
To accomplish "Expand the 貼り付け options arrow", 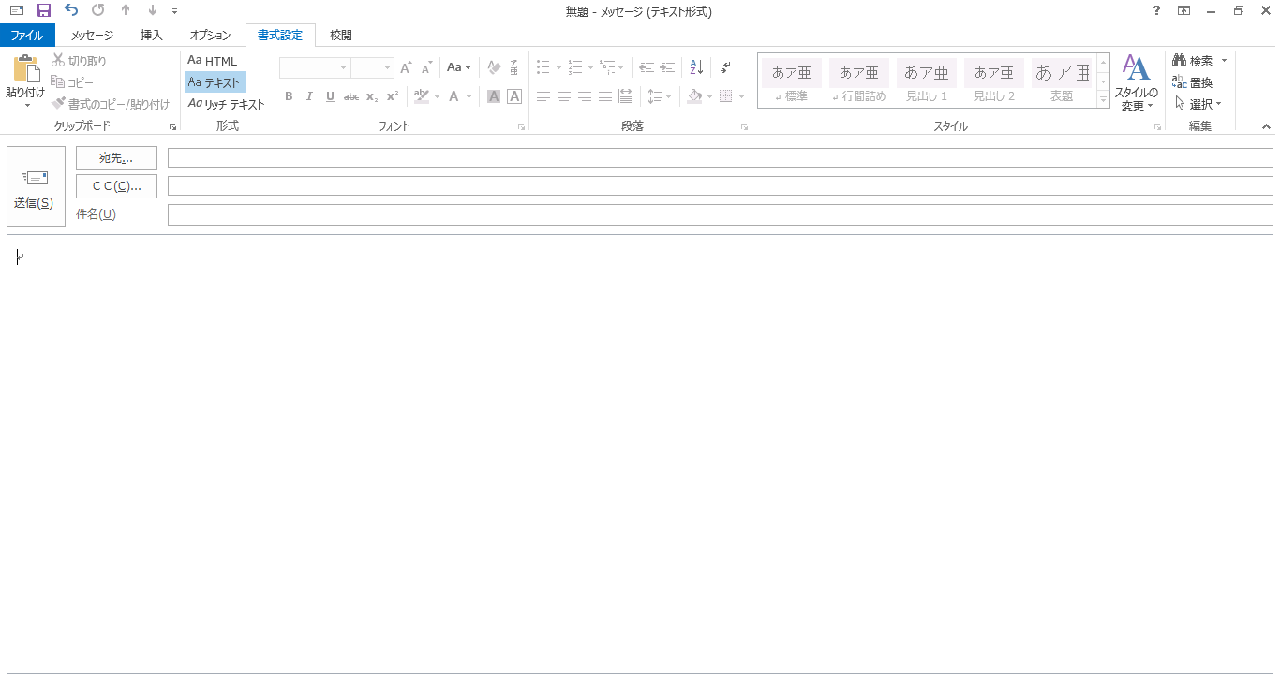I will pyautogui.click(x=26, y=104).
